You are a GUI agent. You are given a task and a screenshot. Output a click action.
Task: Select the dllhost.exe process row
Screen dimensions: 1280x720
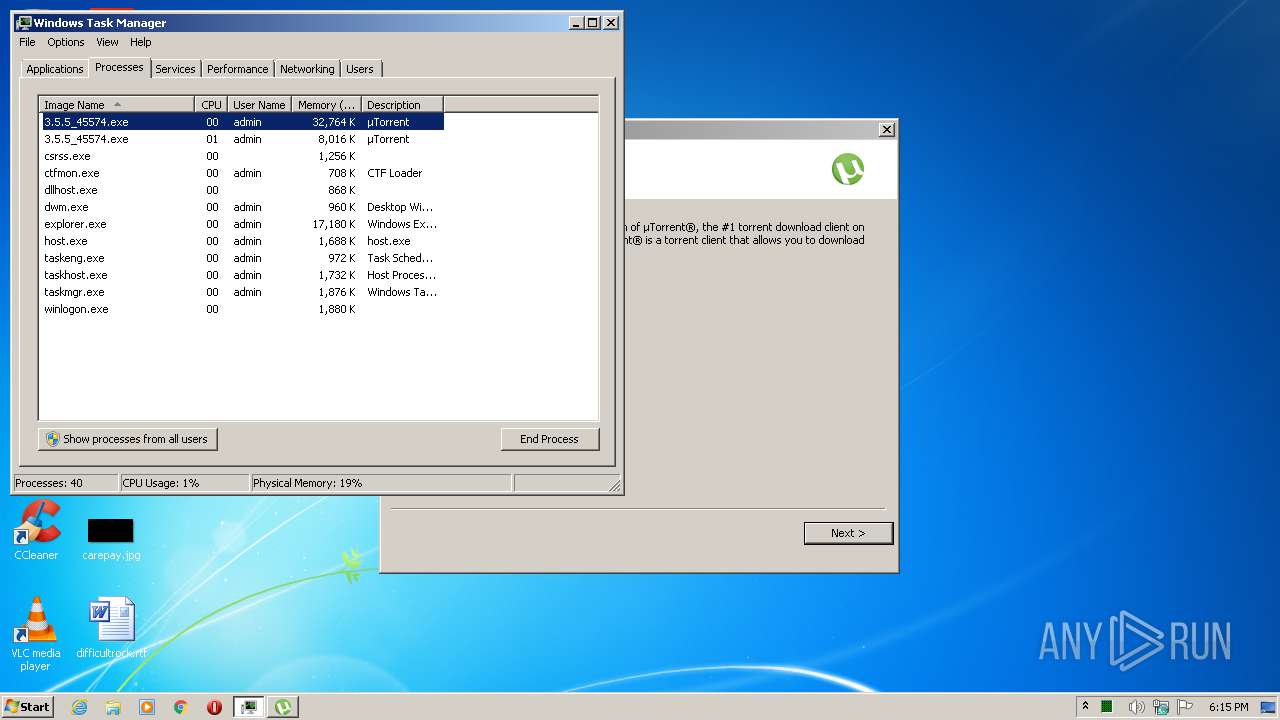[242, 190]
